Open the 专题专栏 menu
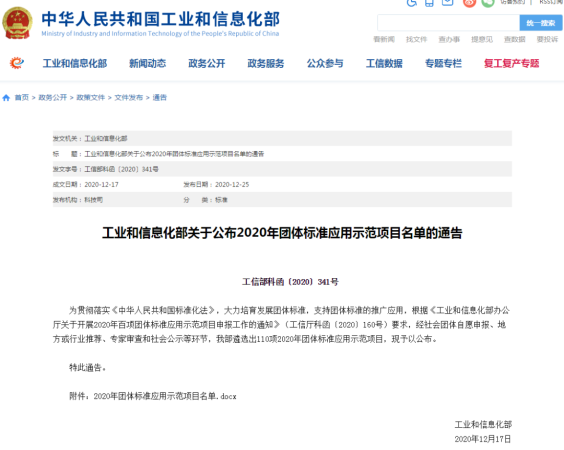The height and width of the screenshot is (450, 564). click(x=443, y=63)
